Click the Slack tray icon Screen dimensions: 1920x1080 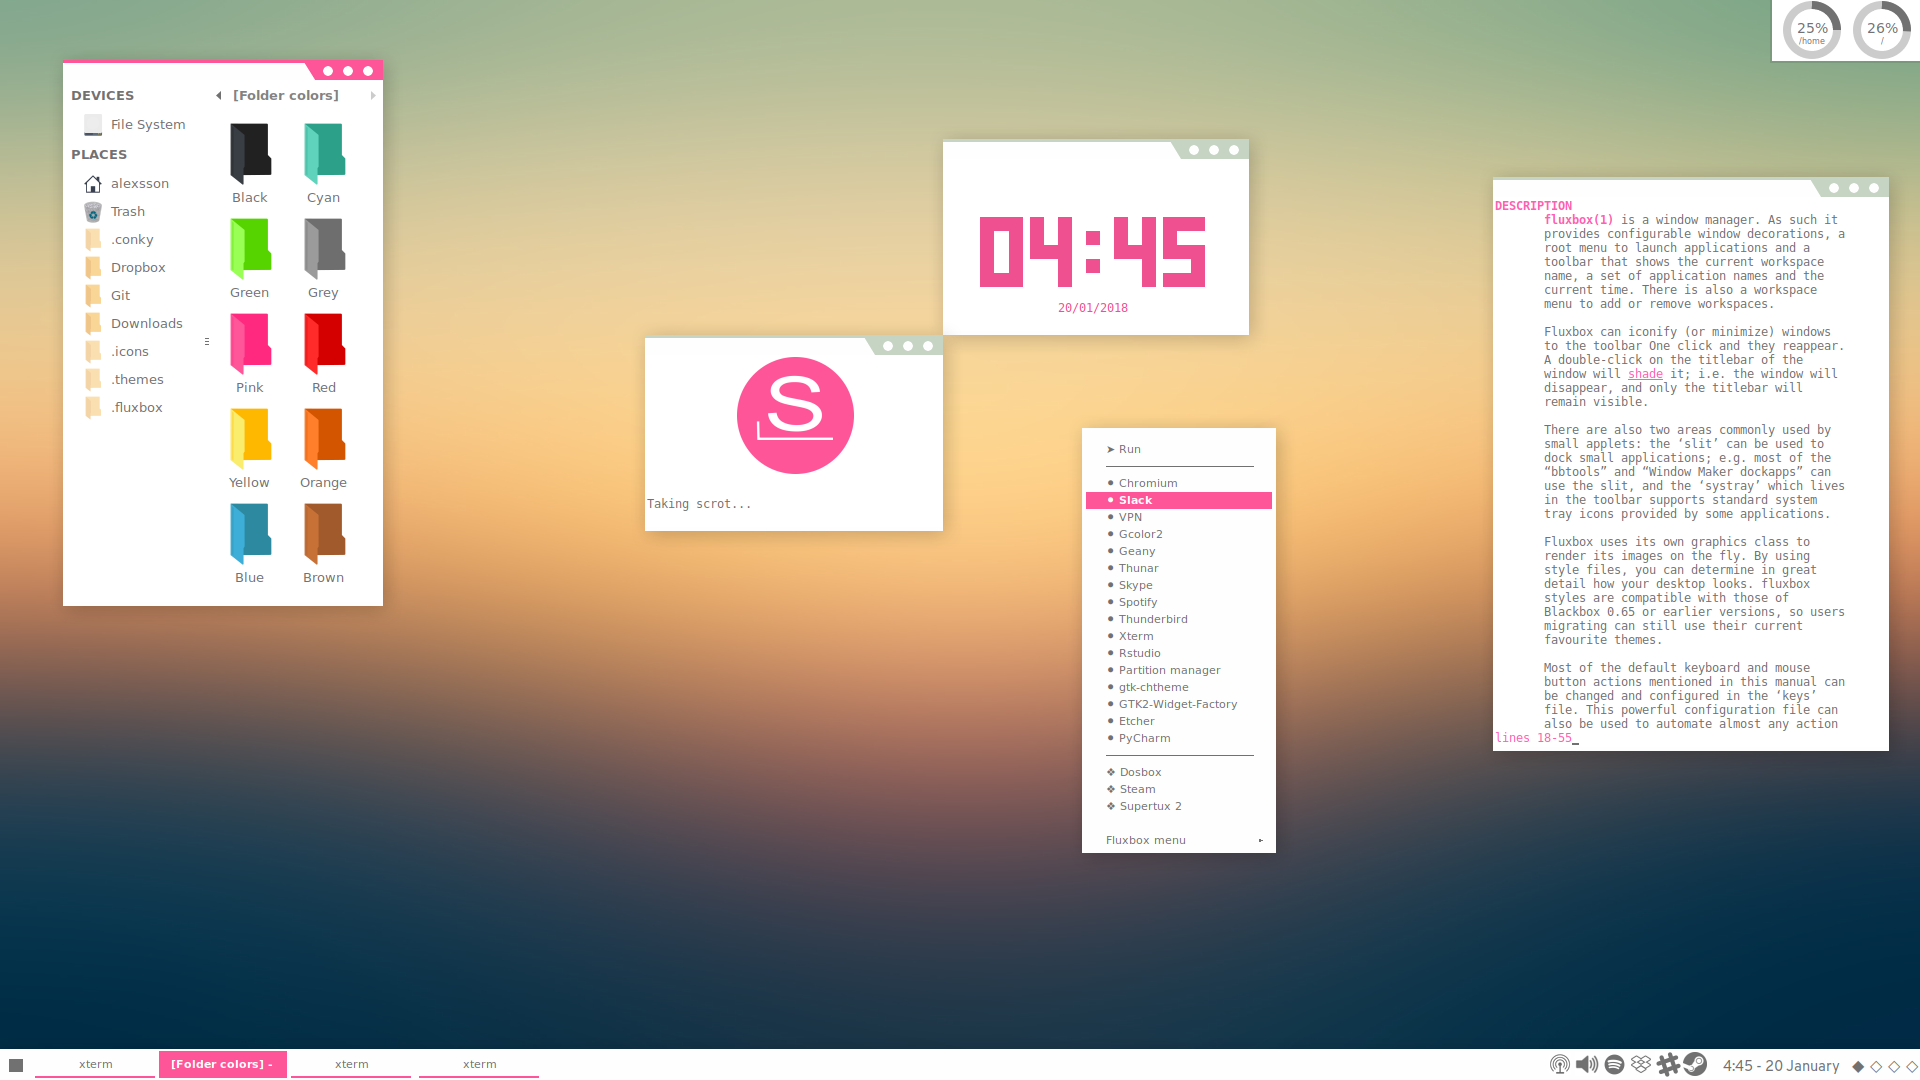point(1668,1065)
